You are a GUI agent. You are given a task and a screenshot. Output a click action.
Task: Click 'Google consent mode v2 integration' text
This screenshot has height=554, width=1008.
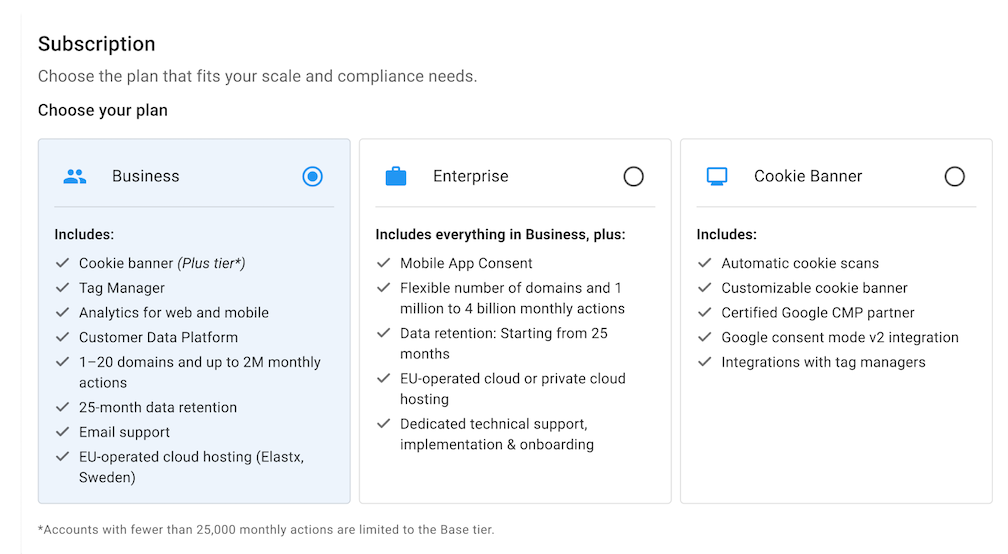click(x=840, y=337)
